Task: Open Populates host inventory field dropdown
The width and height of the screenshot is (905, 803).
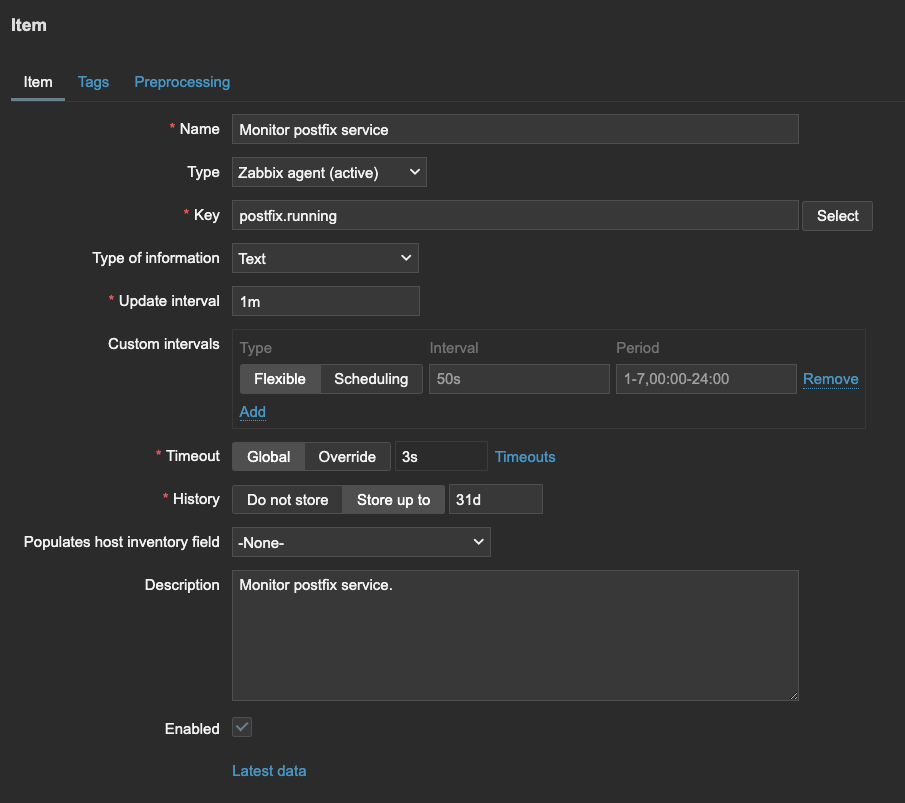Action: (x=361, y=542)
